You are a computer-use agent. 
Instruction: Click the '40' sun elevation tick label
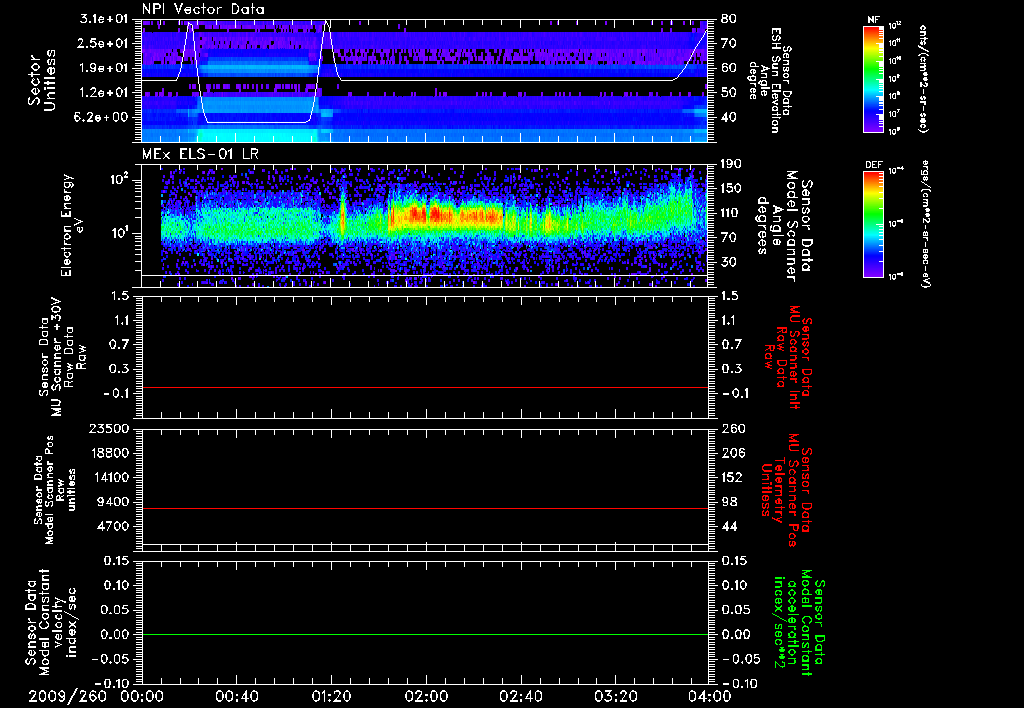(728, 117)
